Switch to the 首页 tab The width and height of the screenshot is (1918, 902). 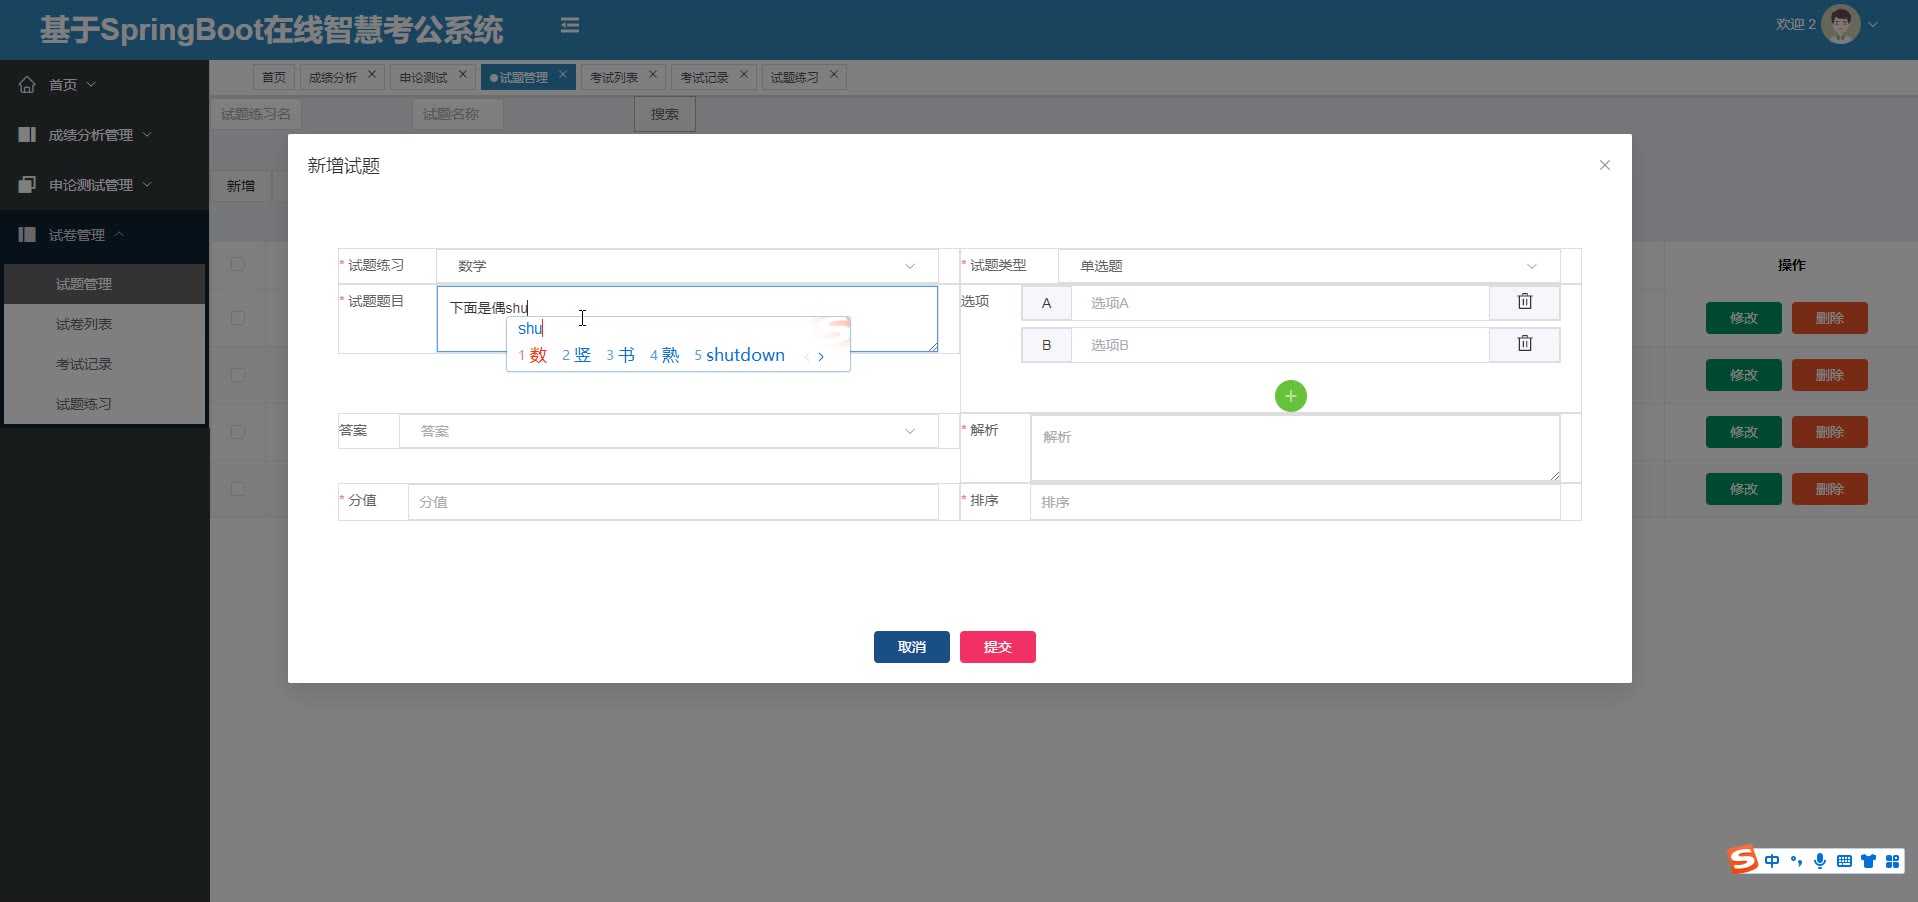(x=274, y=77)
